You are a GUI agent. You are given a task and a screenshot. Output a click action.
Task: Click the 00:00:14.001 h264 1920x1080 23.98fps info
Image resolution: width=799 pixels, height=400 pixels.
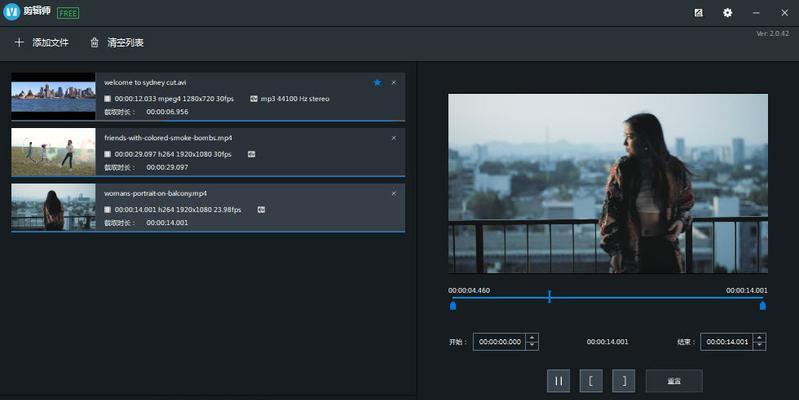(x=178, y=210)
